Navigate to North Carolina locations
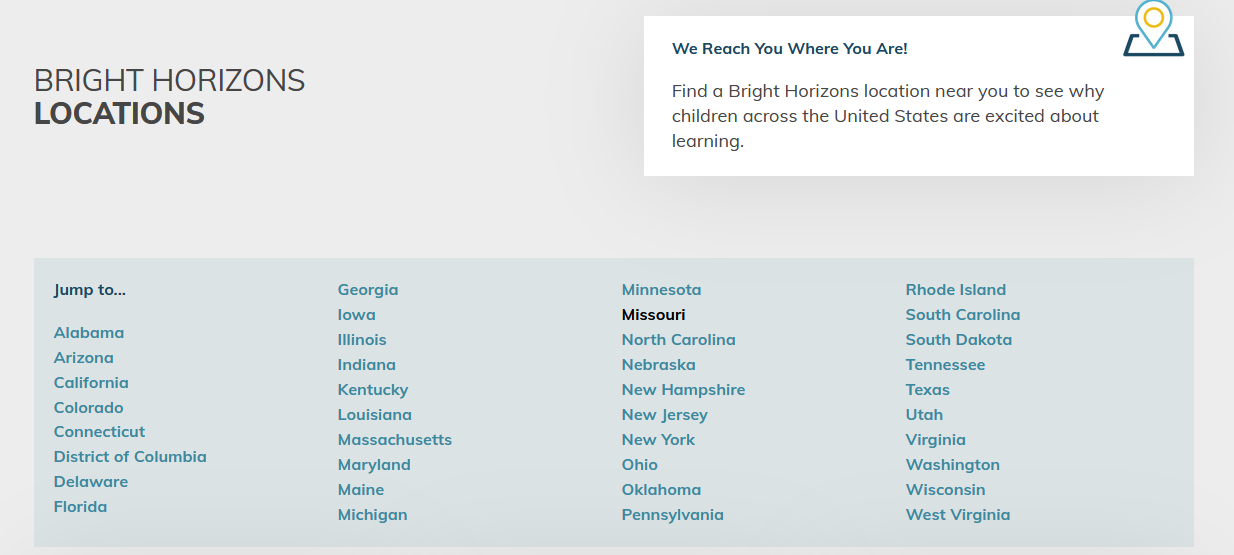Image resolution: width=1234 pixels, height=555 pixels. 678,340
